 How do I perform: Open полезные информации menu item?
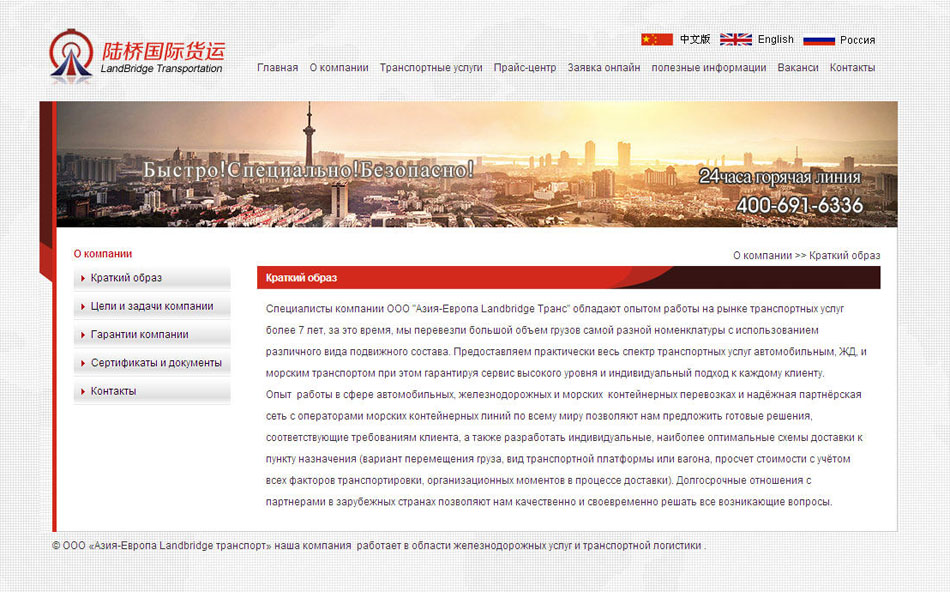click(x=709, y=68)
